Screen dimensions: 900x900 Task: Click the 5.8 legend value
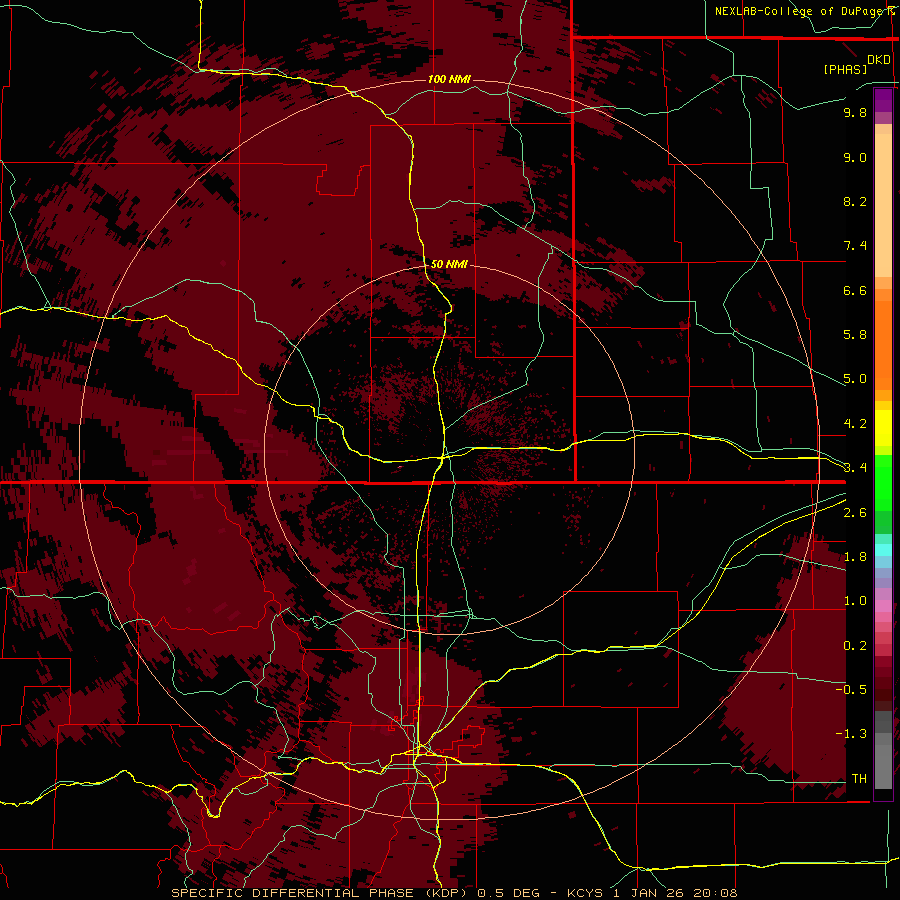tap(855, 335)
